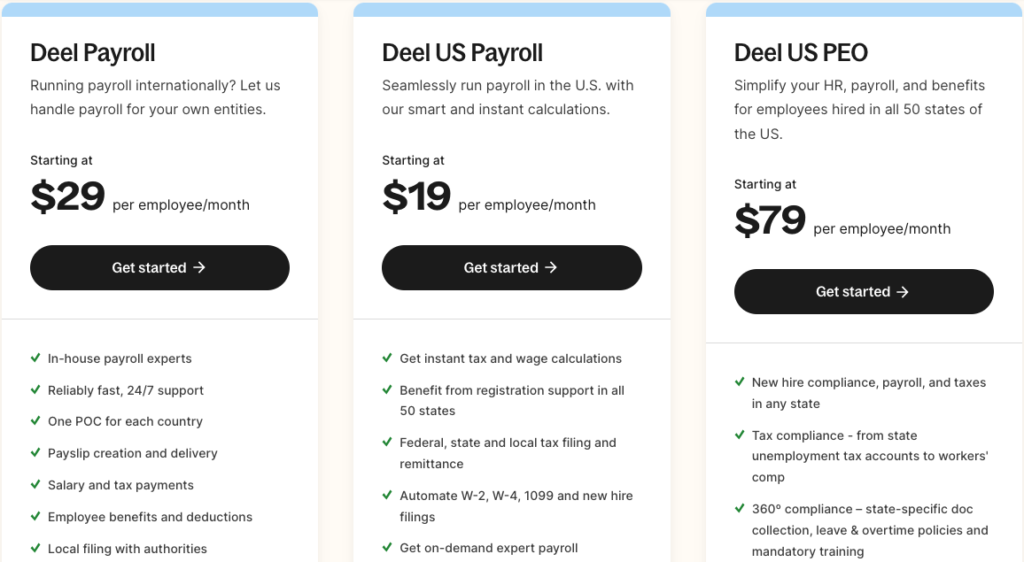Click checkmark beside 360° compliance feature

pos(739,508)
